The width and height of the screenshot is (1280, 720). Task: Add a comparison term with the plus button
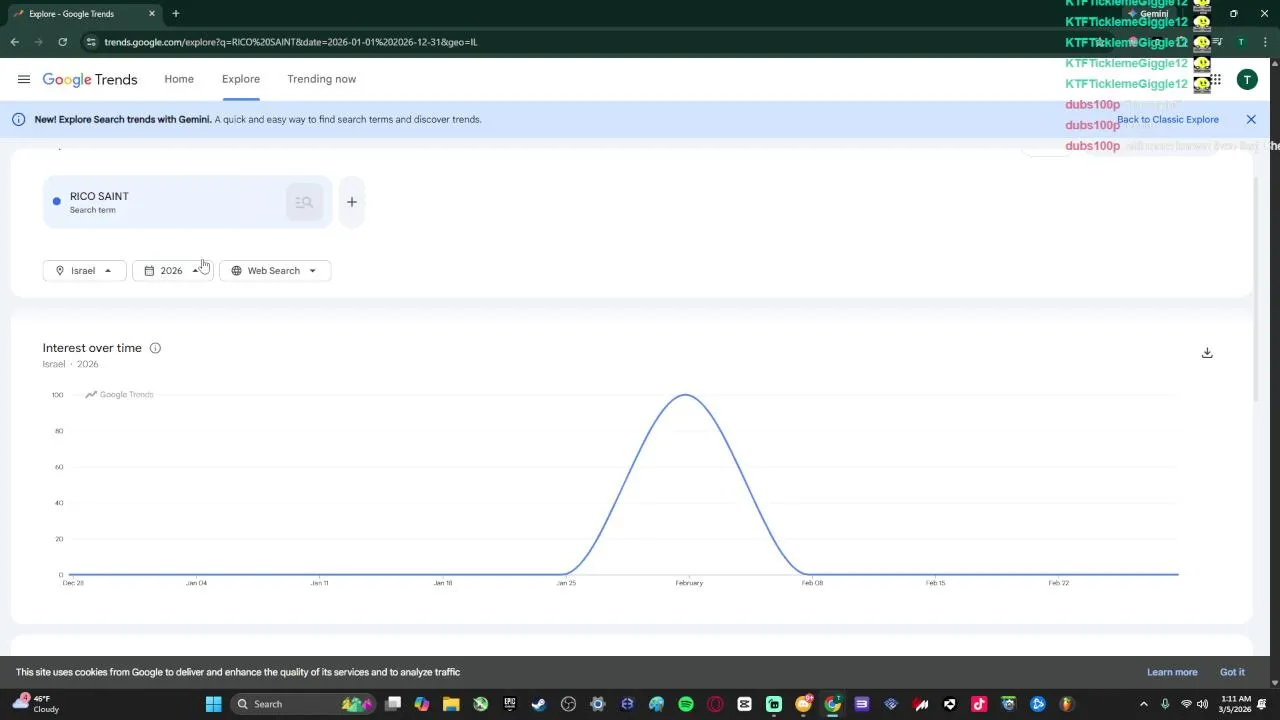(x=352, y=202)
